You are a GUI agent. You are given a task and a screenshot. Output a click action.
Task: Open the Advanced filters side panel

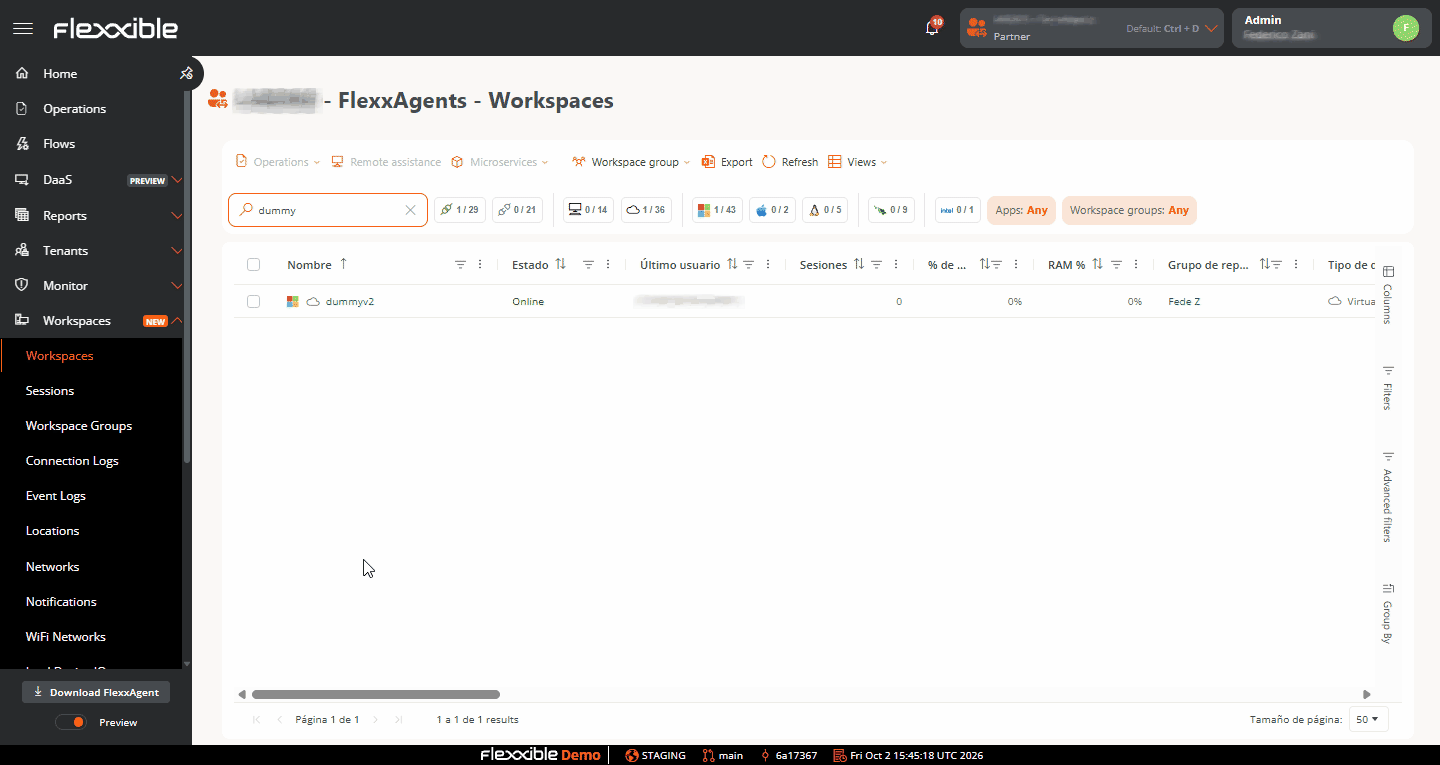[x=1387, y=497]
